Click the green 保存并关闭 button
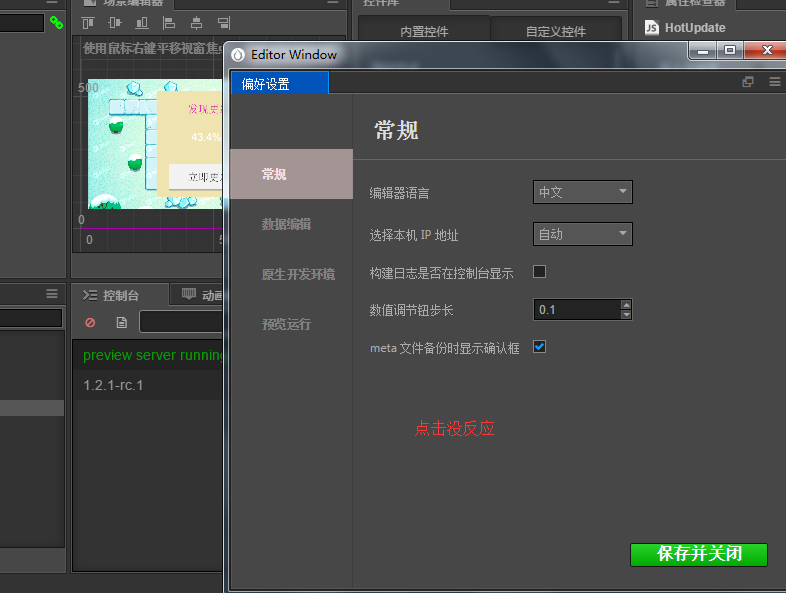 pos(699,554)
